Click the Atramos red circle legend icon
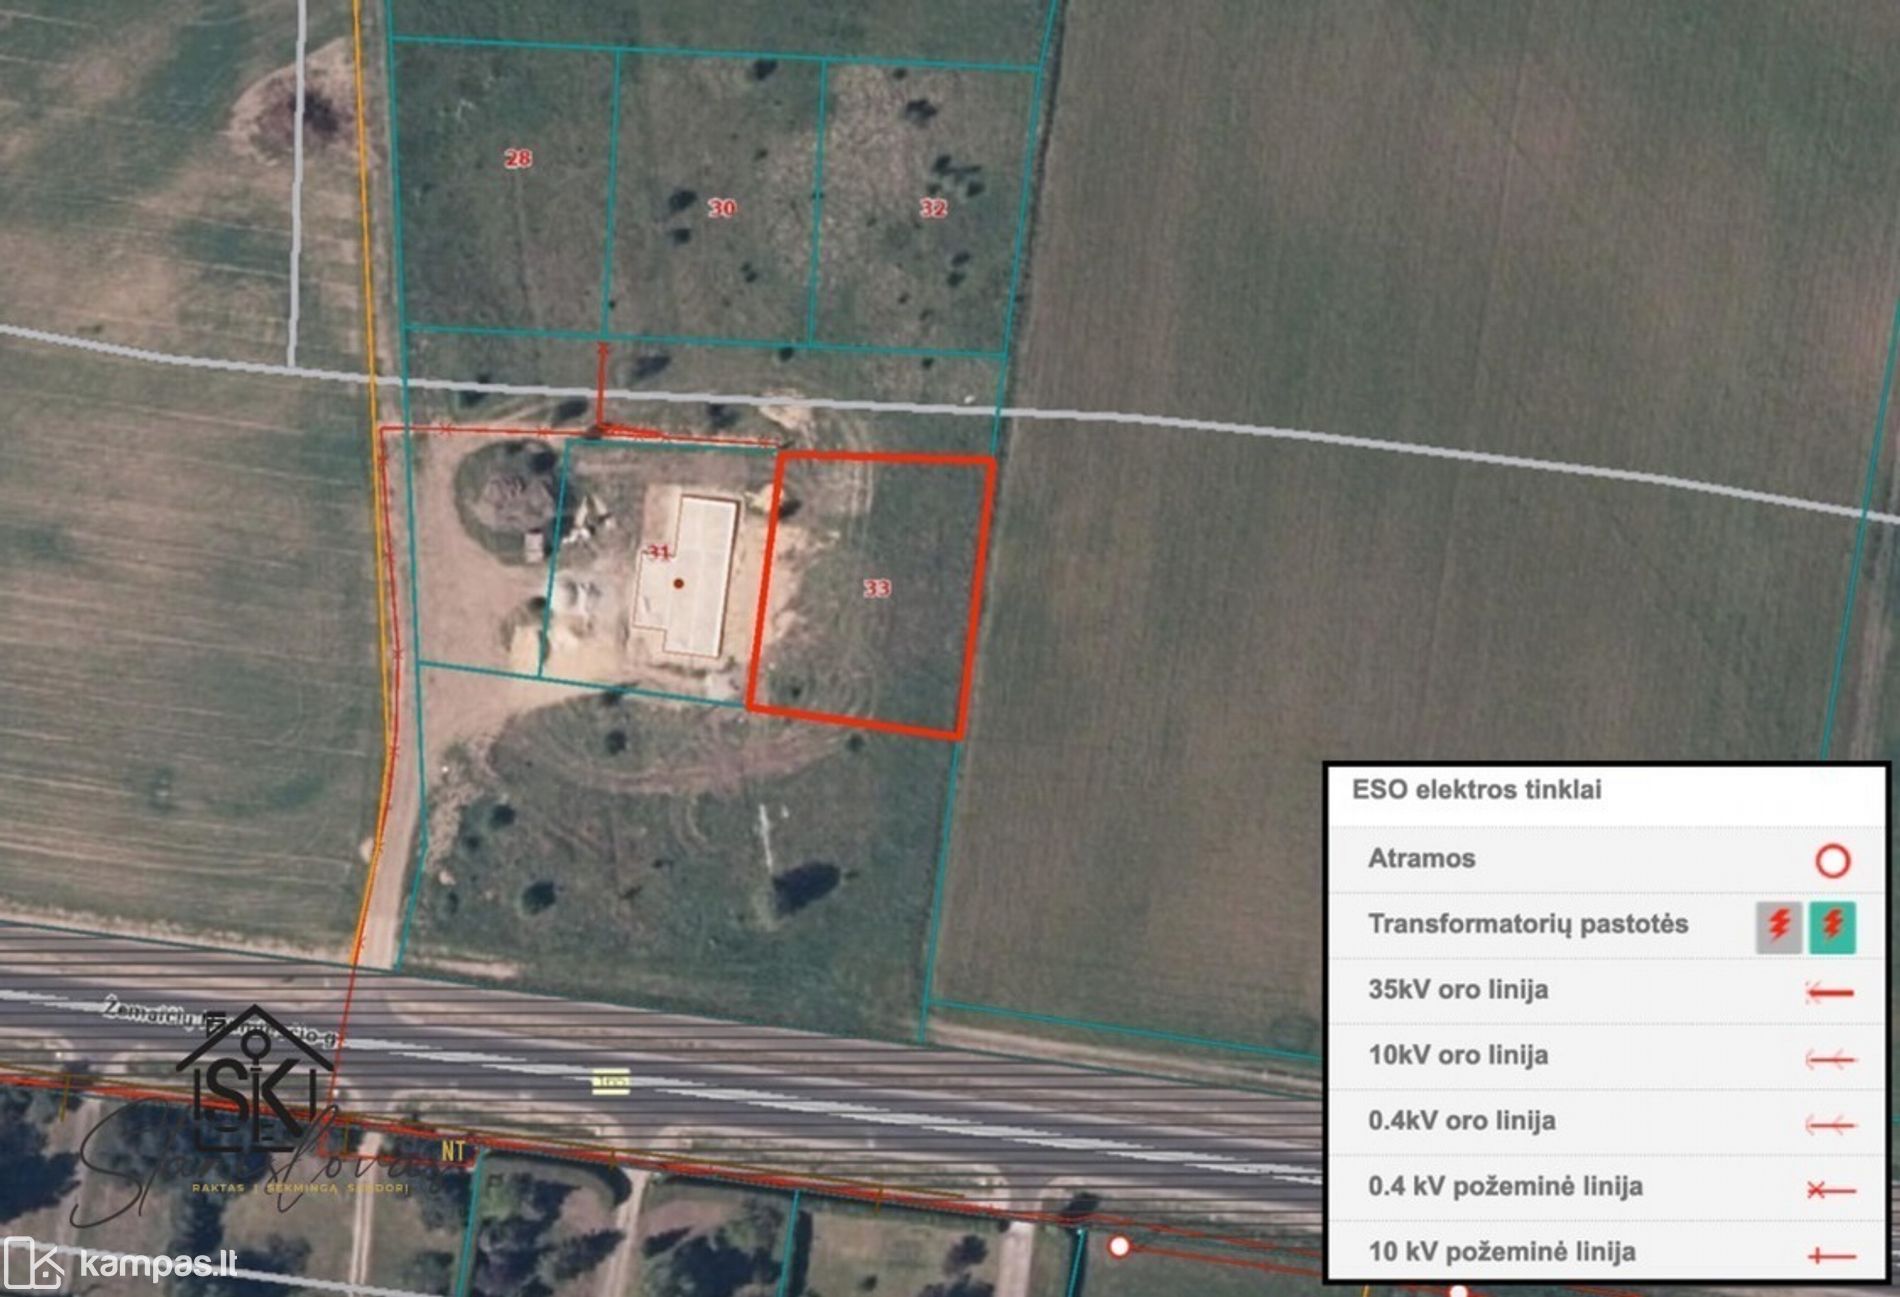1900x1297 pixels. pyautogui.click(x=1832, y=861)
